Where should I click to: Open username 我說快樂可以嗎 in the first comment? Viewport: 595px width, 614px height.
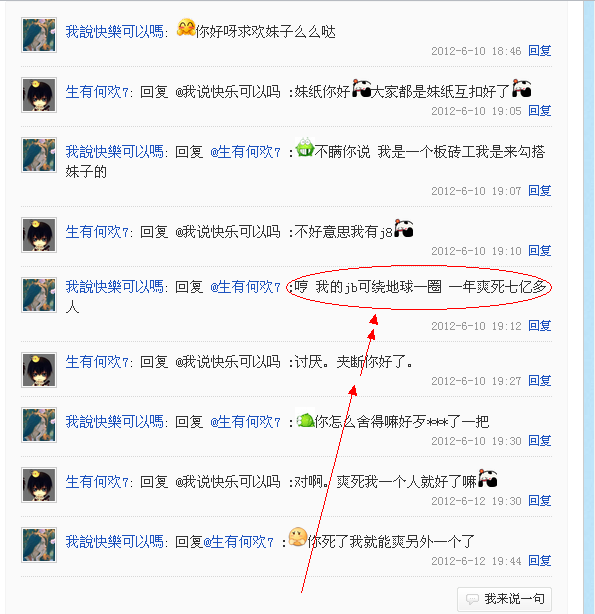point(114,32)
